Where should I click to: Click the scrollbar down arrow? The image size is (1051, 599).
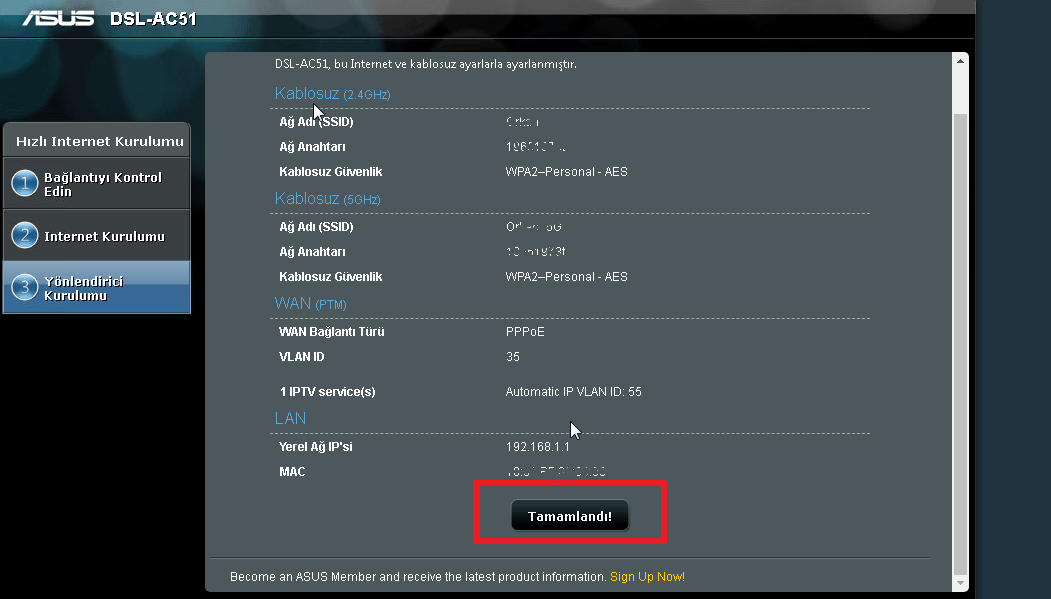(961, 584)
